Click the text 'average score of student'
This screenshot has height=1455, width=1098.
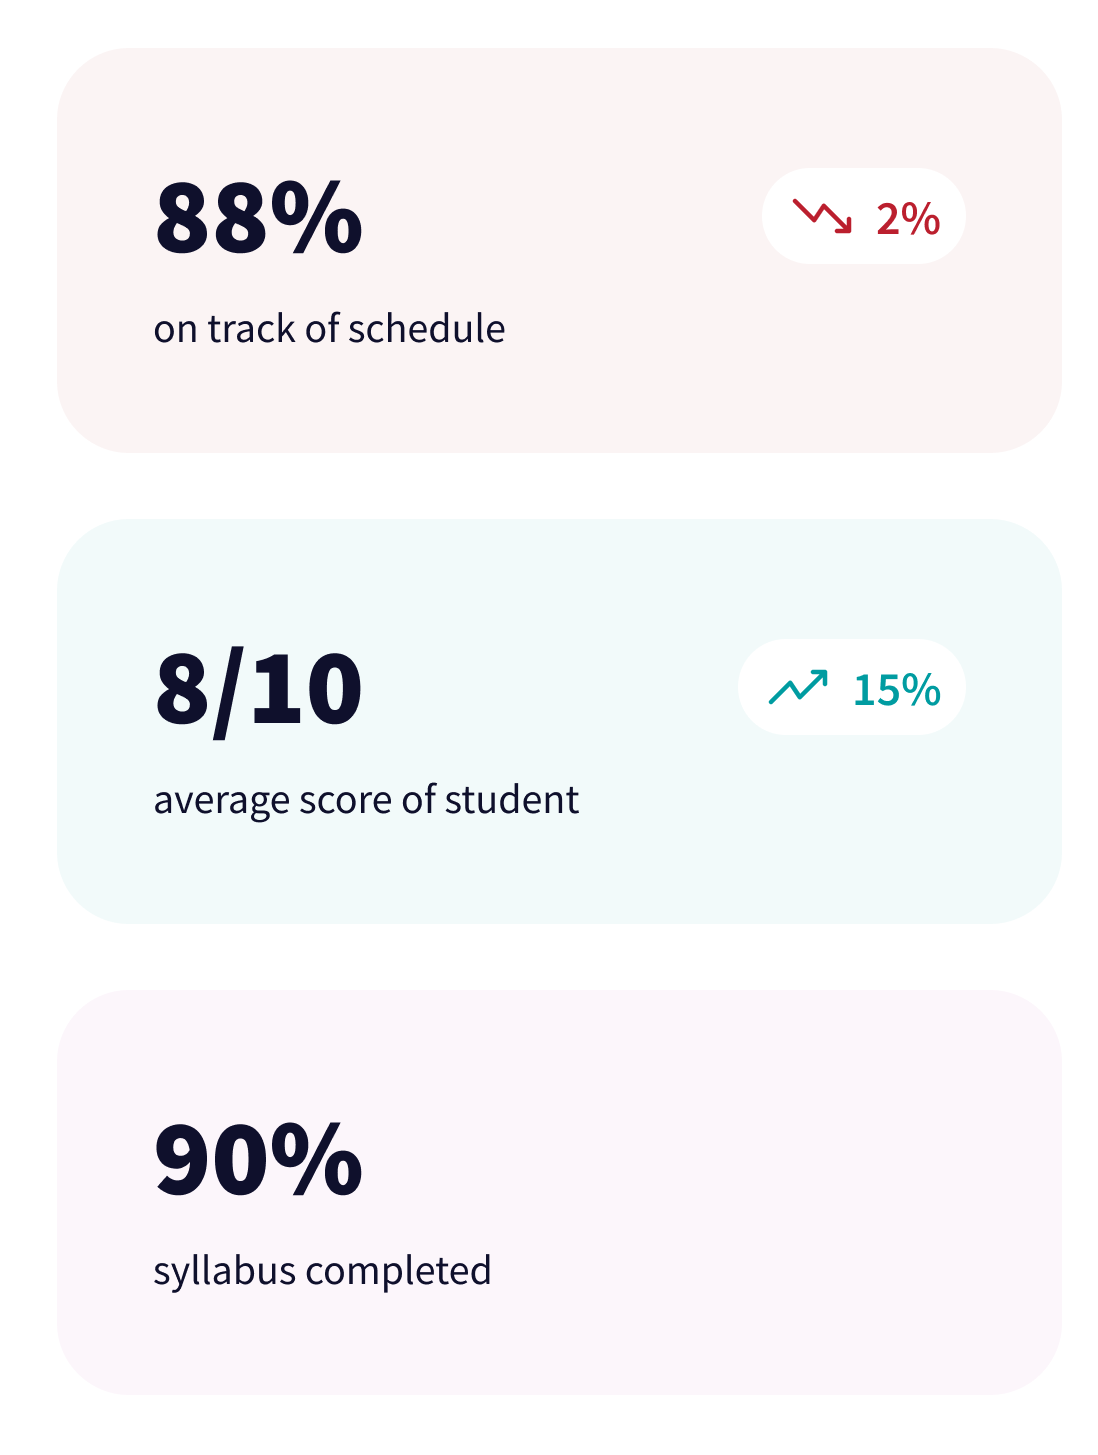pyautogui.click(x=366, y=799)
